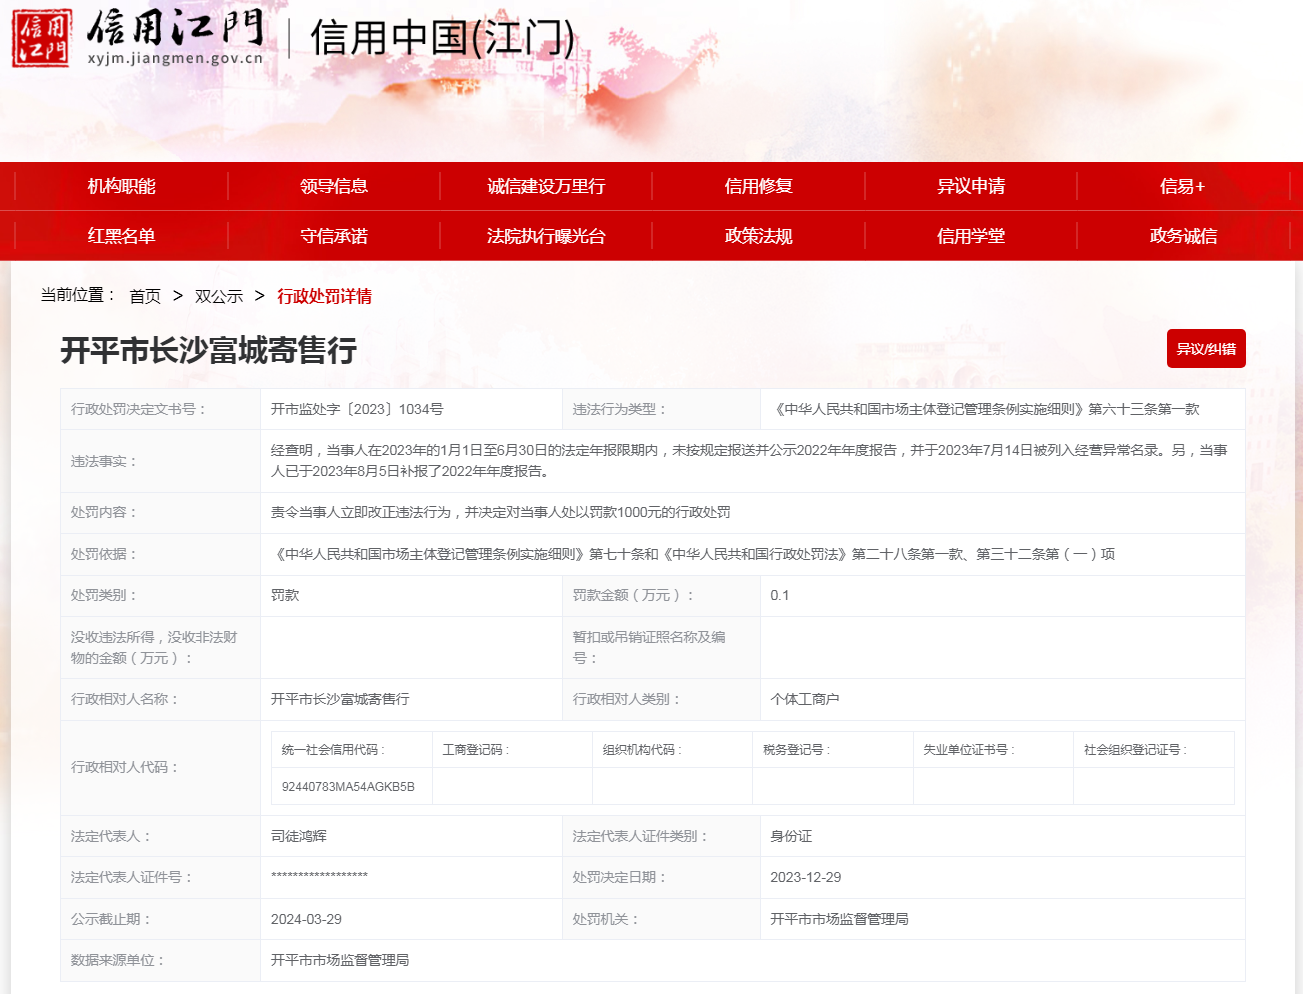Visit the 信用学堂 page
This screenshot has width=1303, height=994.
pyautogui.click(x=970, y=236)
